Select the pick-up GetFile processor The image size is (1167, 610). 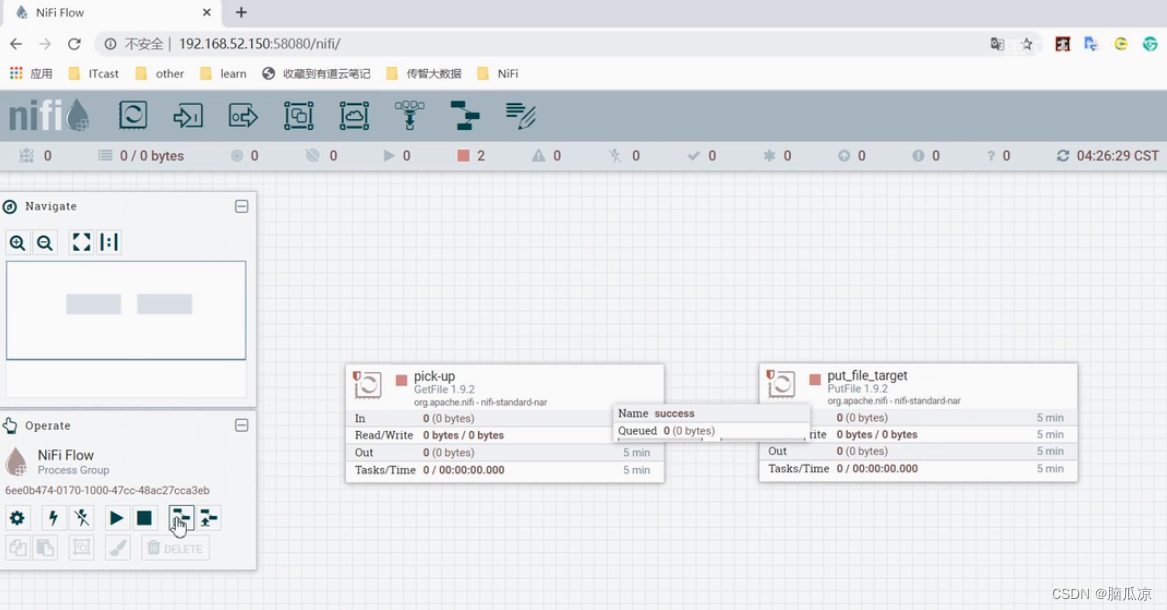(x=505, y=423)
